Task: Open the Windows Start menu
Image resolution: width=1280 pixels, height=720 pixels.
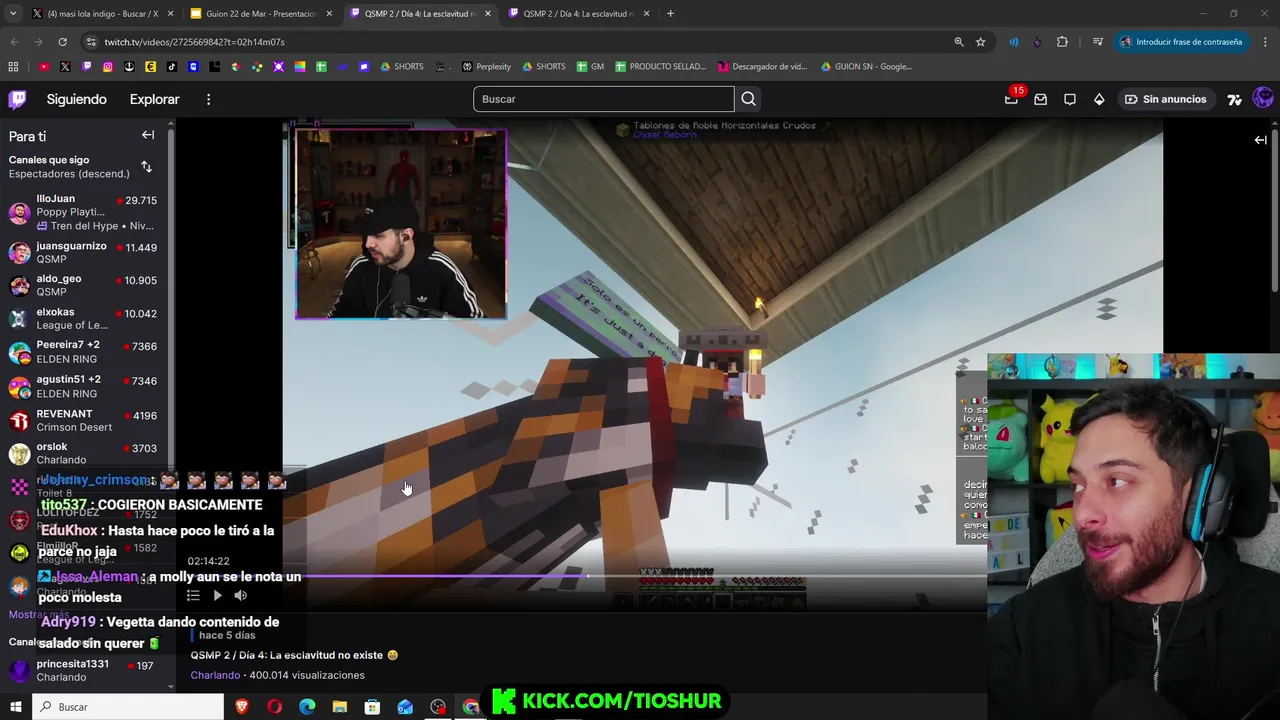Action: pyautogui.click(x=15, y=707)
